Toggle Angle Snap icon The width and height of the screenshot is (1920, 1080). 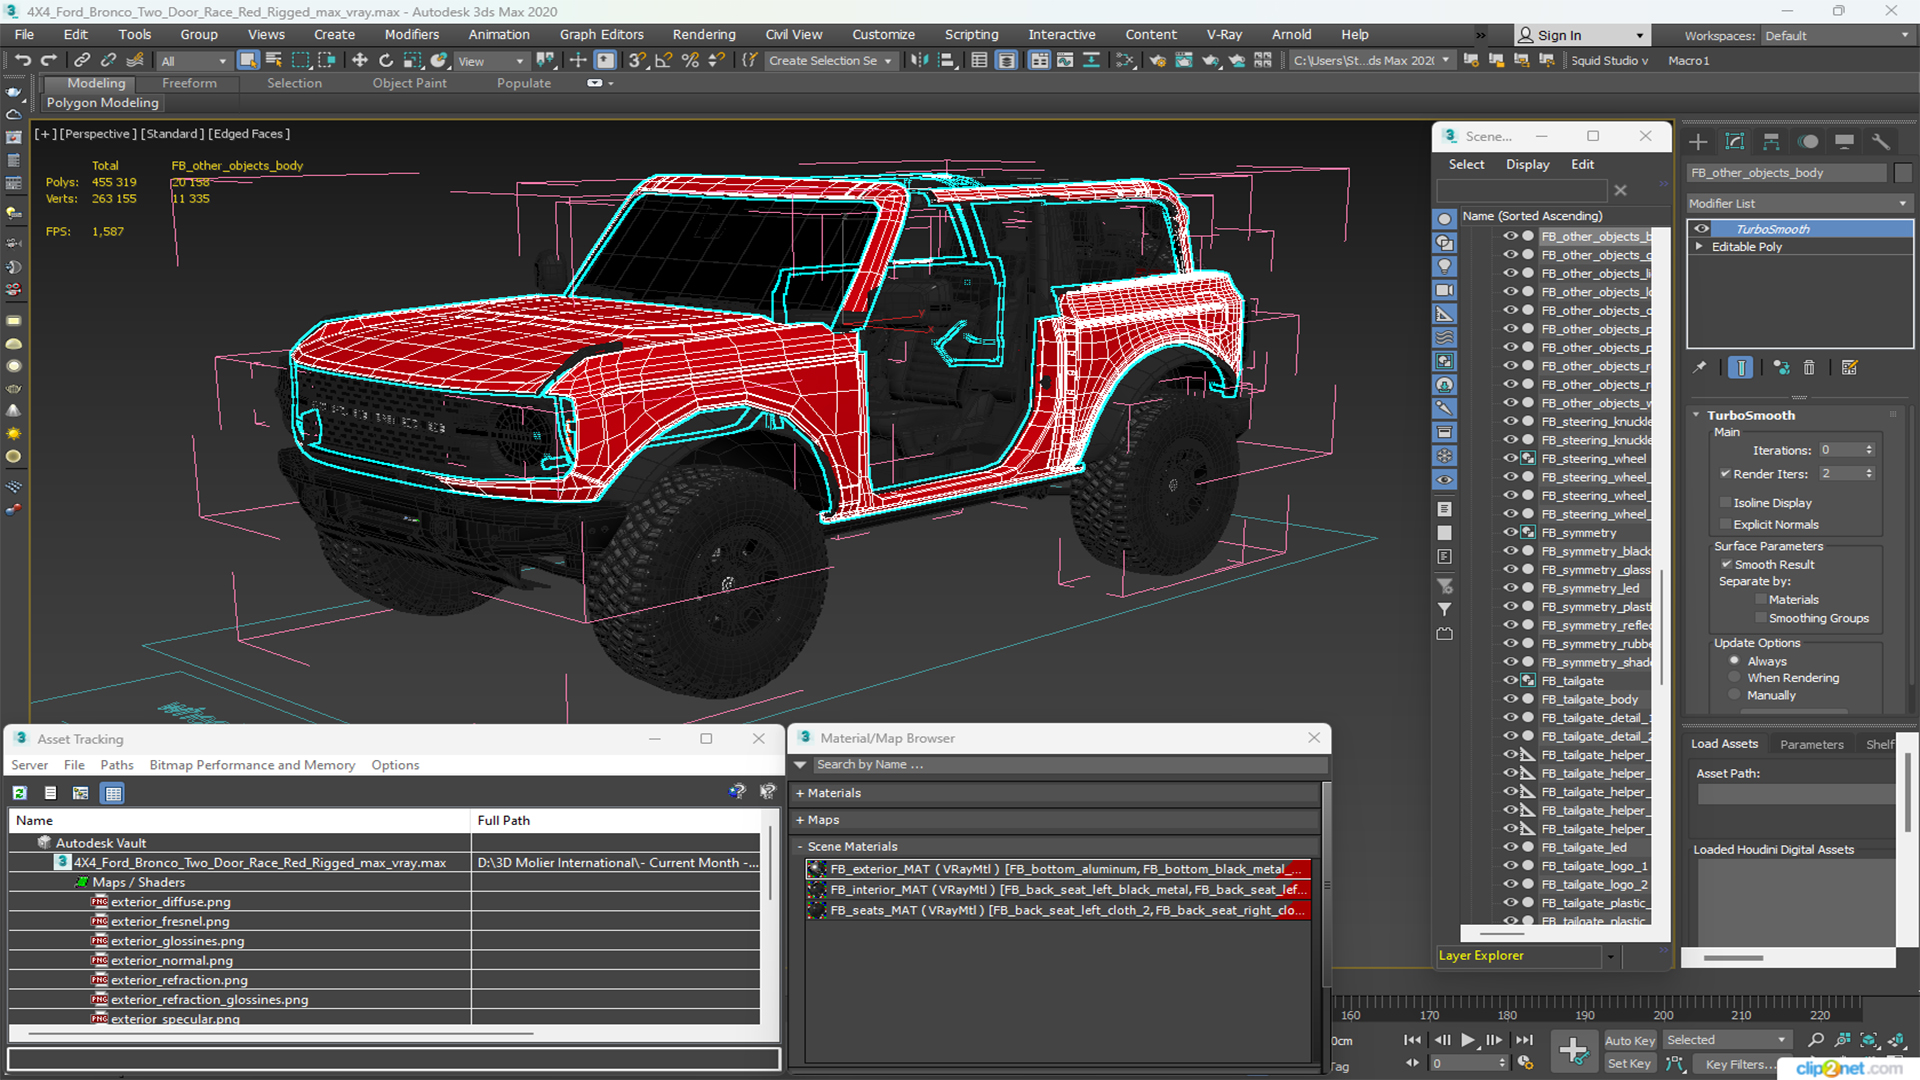coord(663,60)
